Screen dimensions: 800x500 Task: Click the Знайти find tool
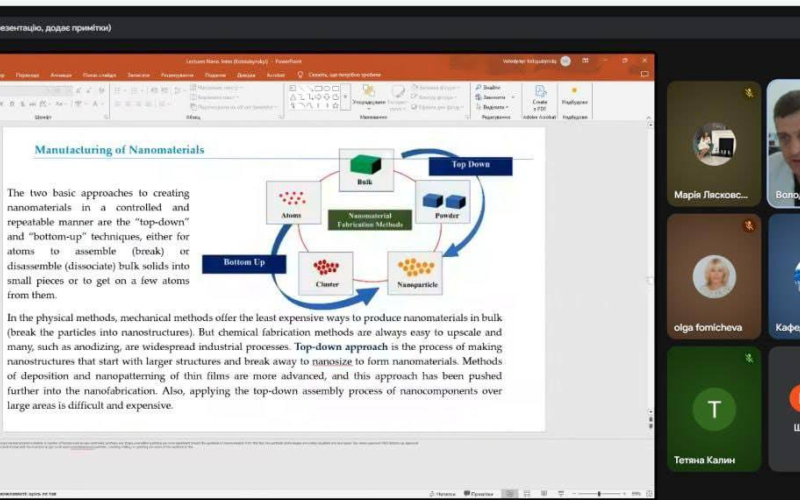488,88
